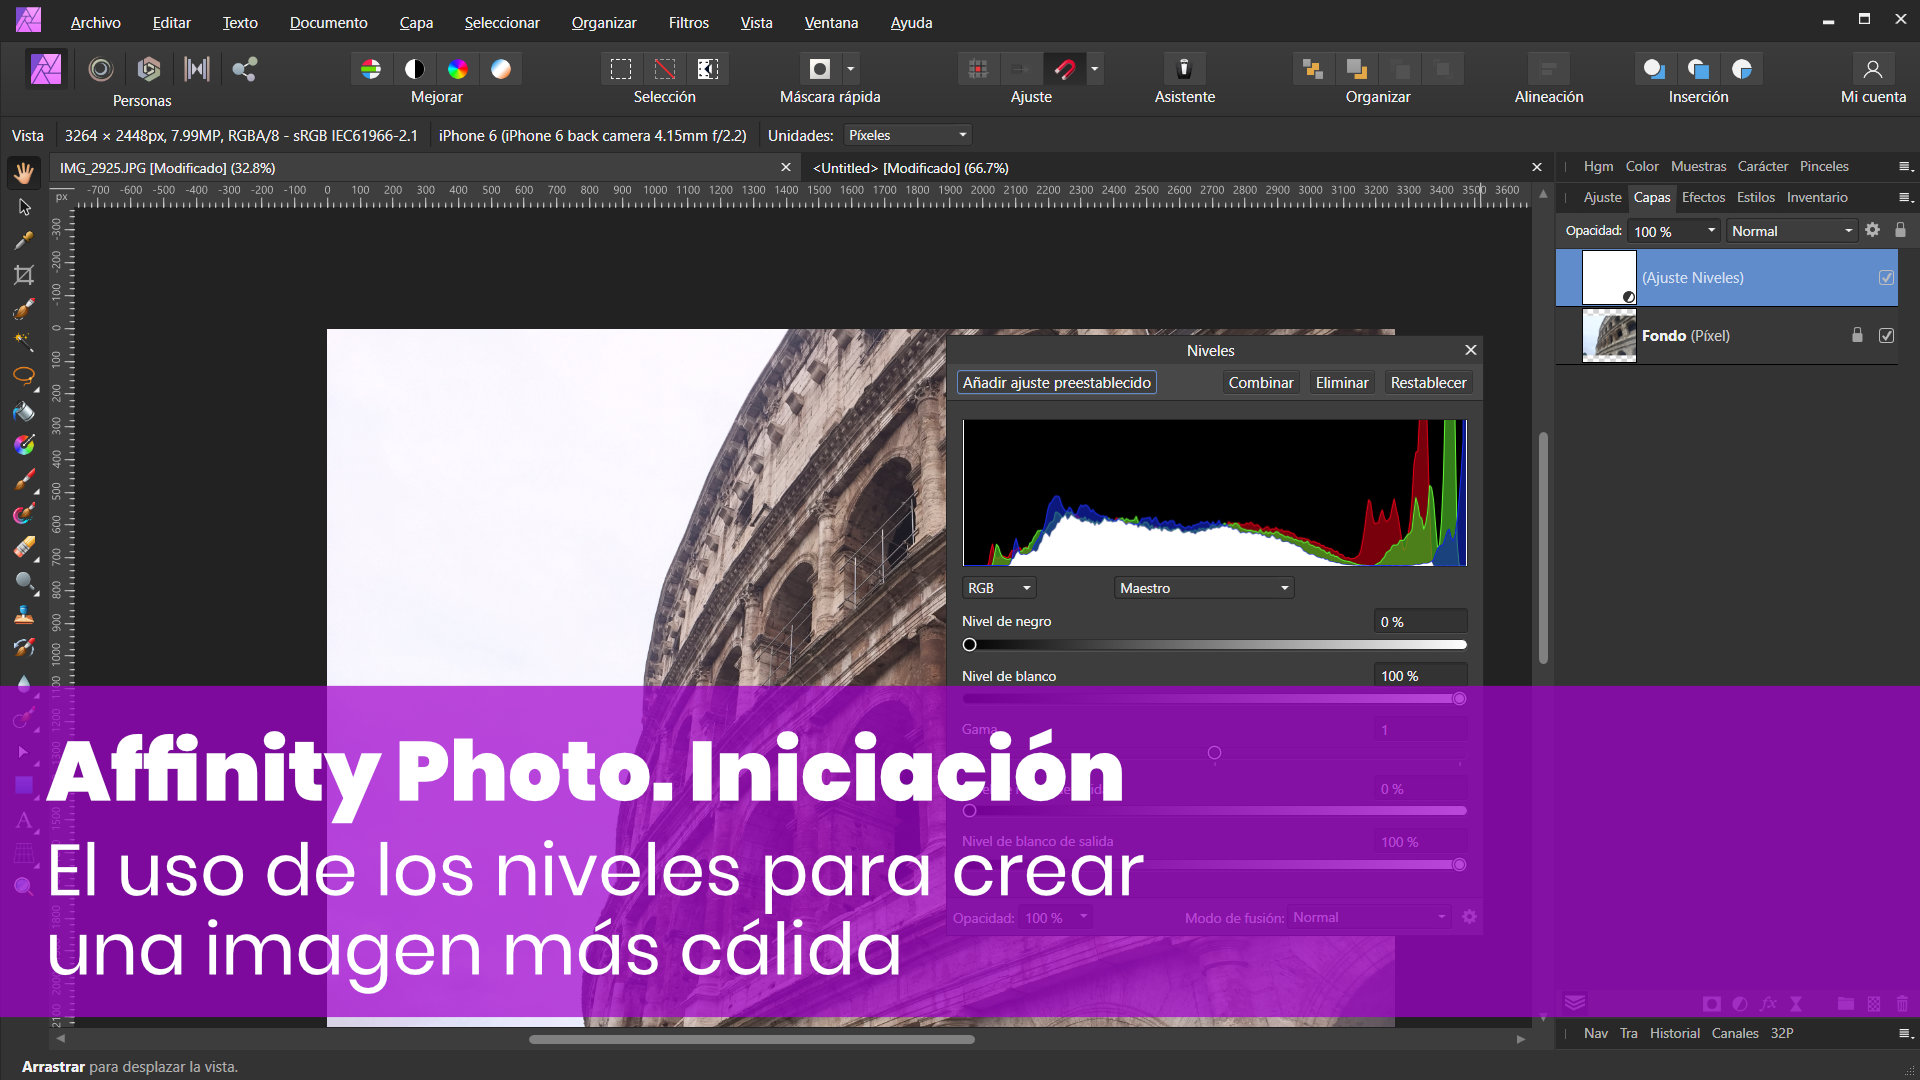Open layer blend options gear icon
Viewport: 1920px width, 1080px height.
1873,230
